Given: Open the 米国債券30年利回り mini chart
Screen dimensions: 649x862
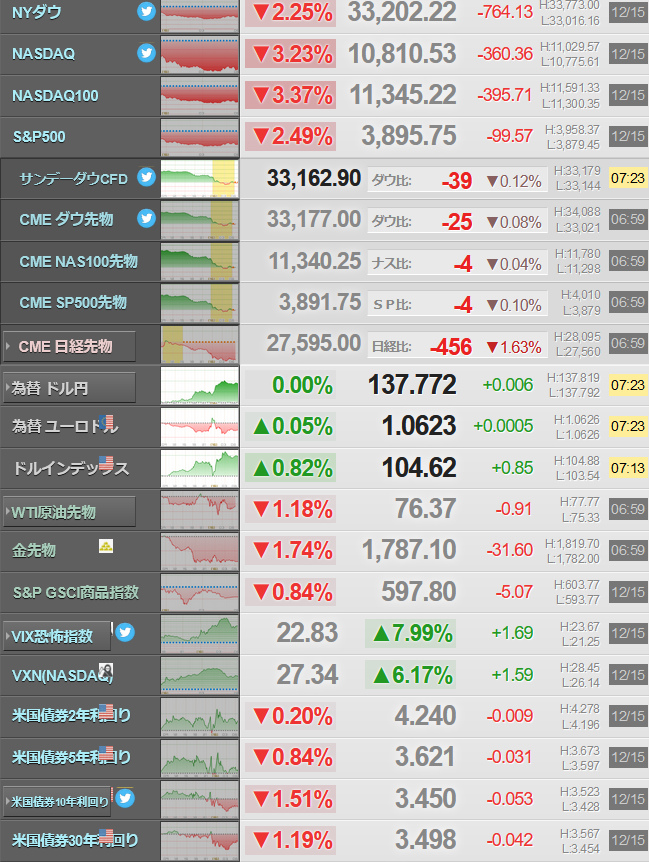Looking at the screenshot, I should (200, 842).
